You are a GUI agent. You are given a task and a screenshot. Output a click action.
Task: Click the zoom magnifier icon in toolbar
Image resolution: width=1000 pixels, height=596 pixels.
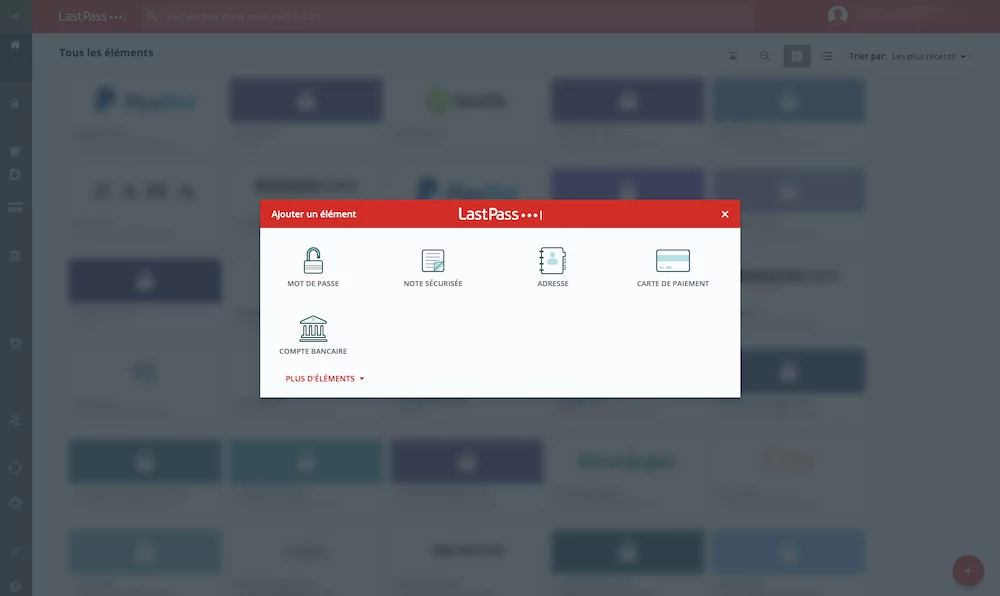click(x=765, y=56)
